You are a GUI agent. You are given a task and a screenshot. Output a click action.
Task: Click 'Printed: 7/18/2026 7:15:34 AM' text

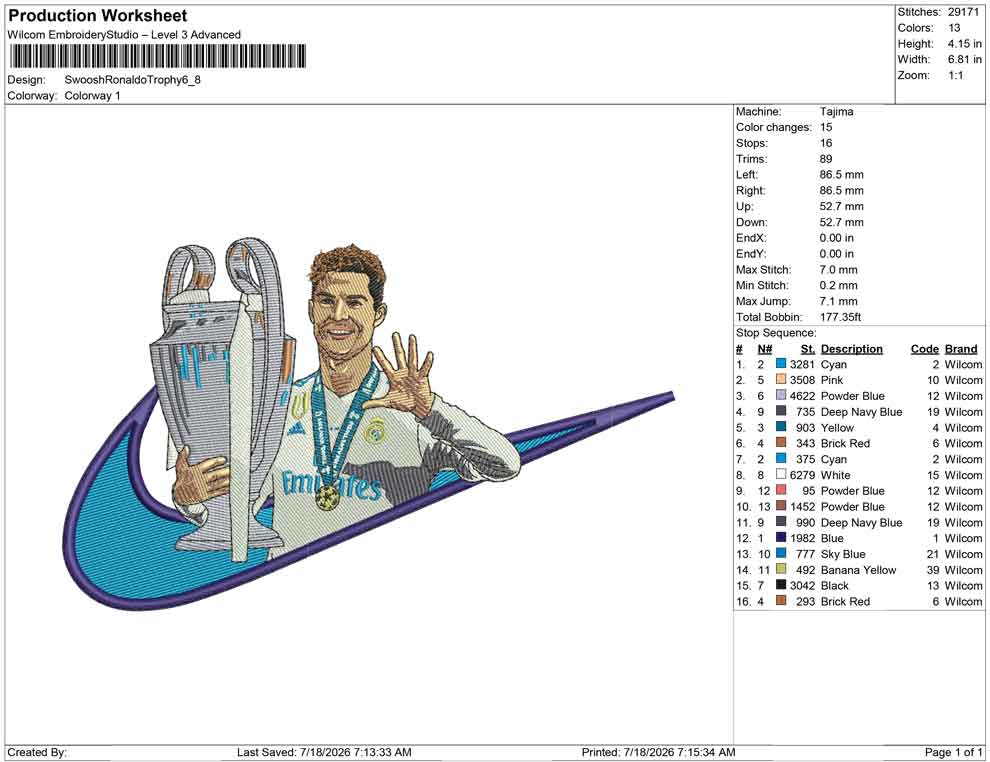pos(659,752)
